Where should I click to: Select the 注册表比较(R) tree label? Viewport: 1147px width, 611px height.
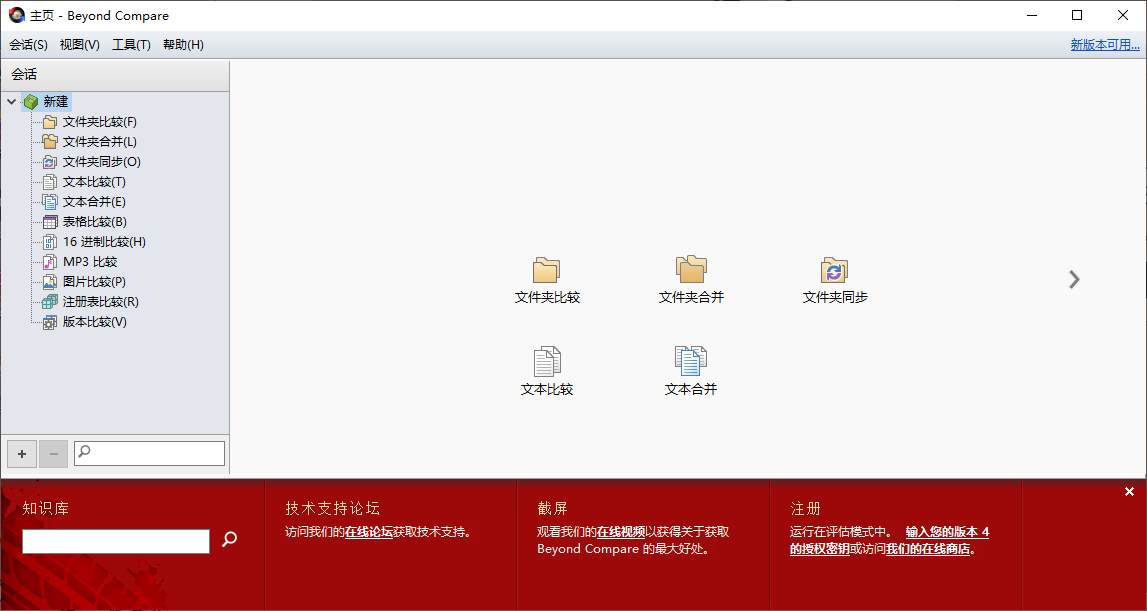pos(100,301)
